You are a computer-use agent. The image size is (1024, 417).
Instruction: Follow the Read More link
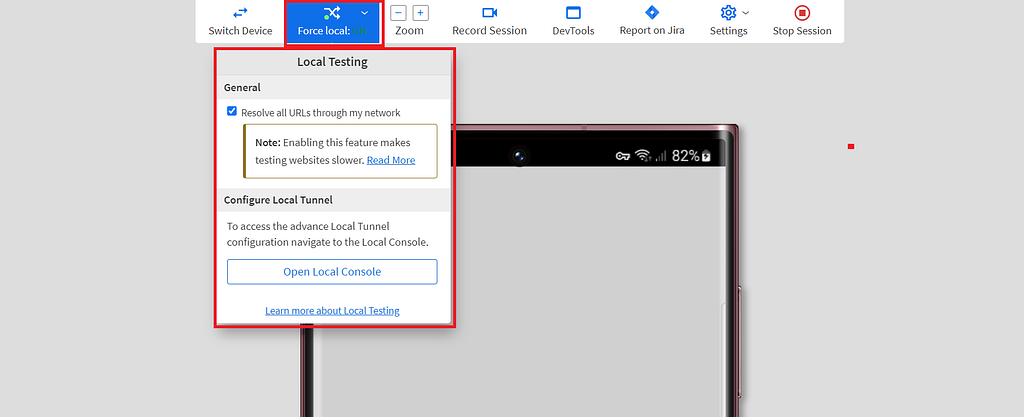click(391, 160)
